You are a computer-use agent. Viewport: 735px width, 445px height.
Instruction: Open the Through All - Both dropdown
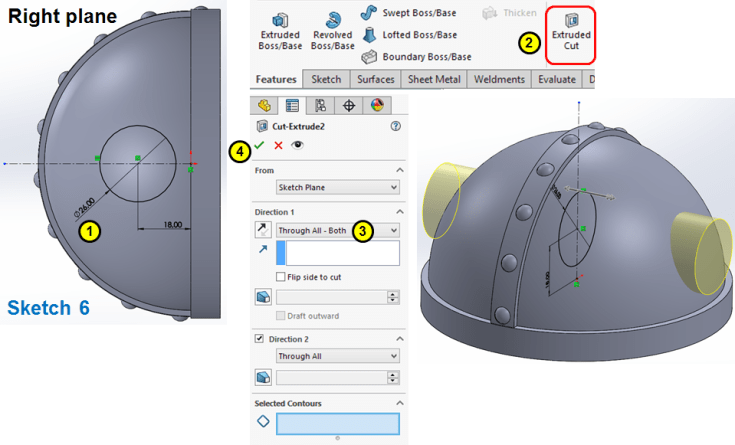pos(338,230)
